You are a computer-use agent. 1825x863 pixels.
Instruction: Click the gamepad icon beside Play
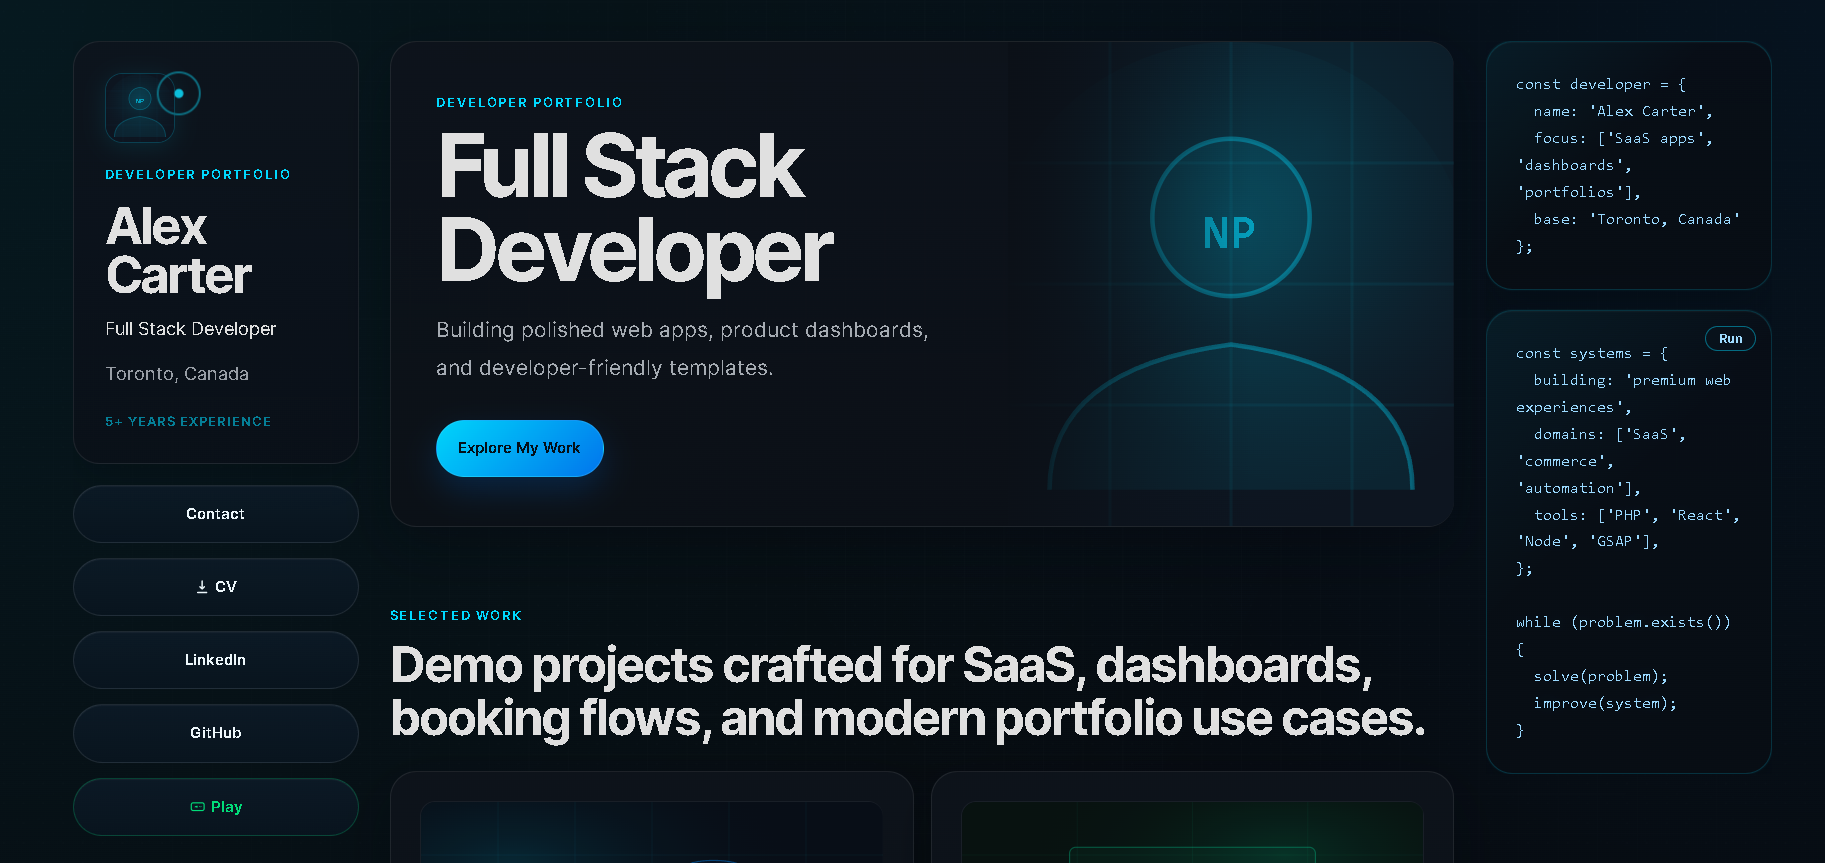coord(198,807)
